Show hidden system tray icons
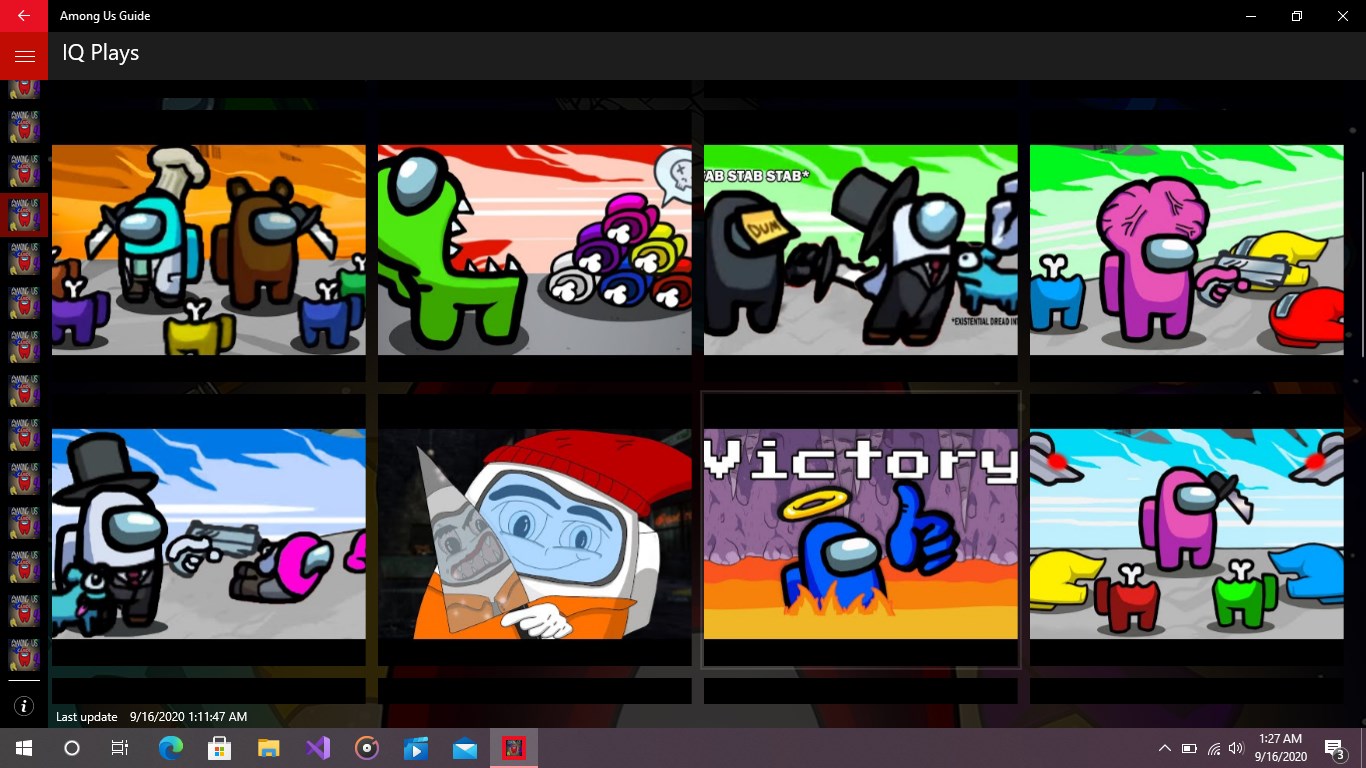The height and width of the screenshot is (768, 1366). click(x=1165, y=748)
